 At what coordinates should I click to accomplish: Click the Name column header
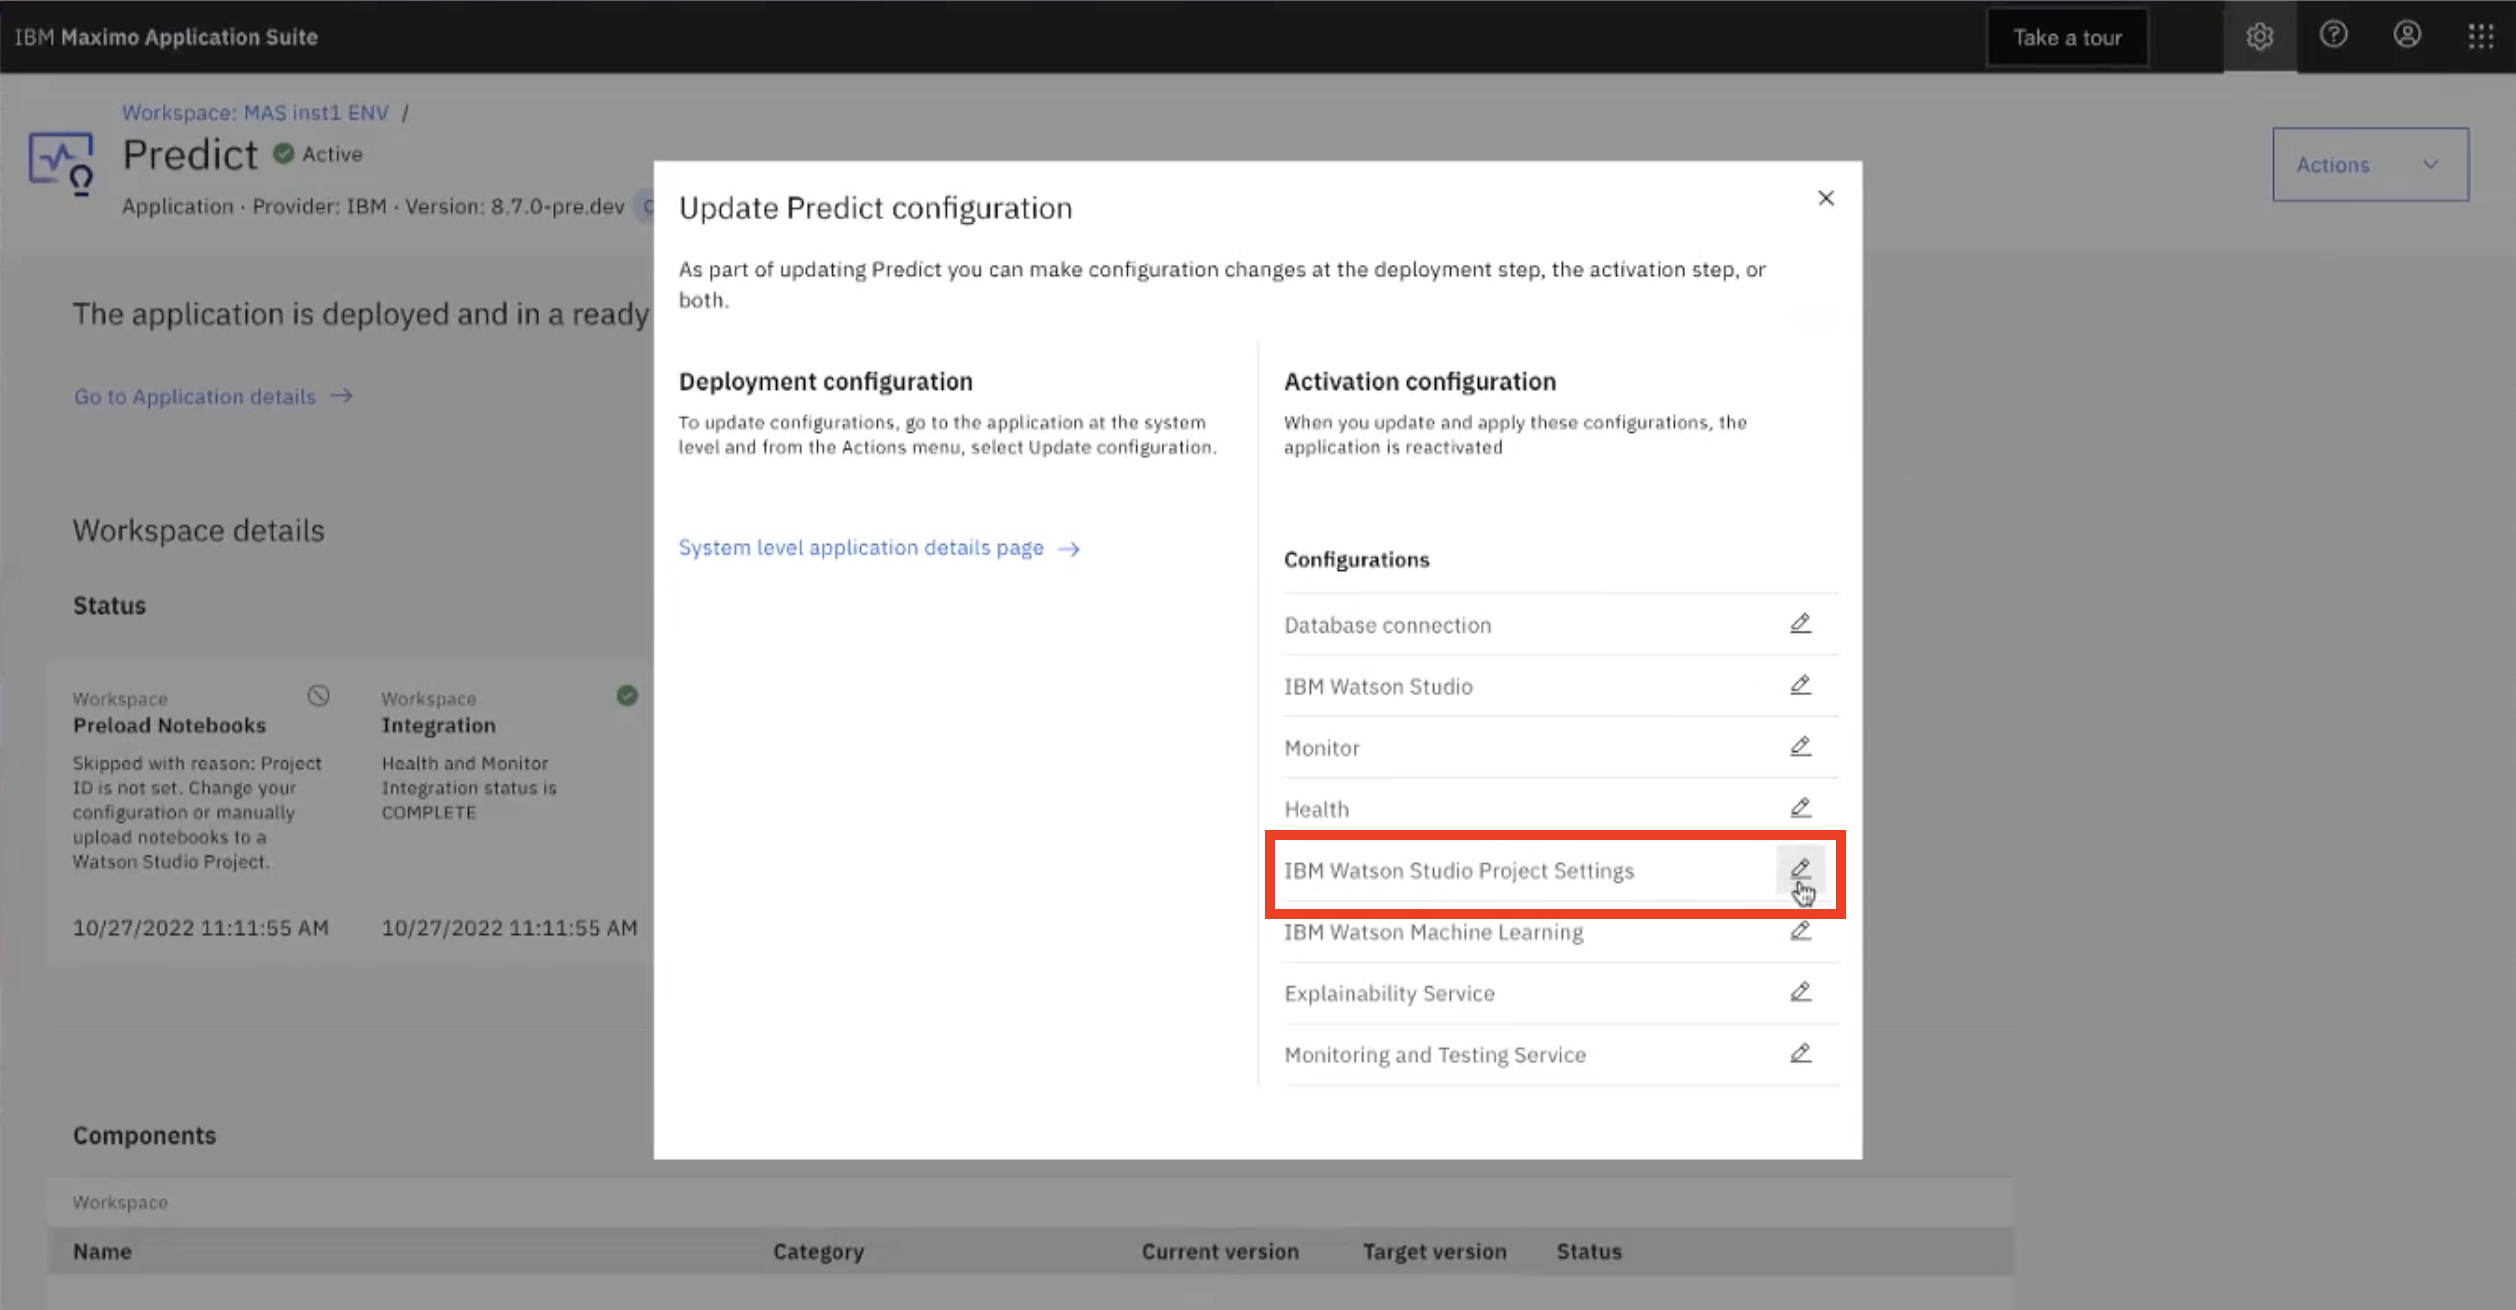point(102,1251)
